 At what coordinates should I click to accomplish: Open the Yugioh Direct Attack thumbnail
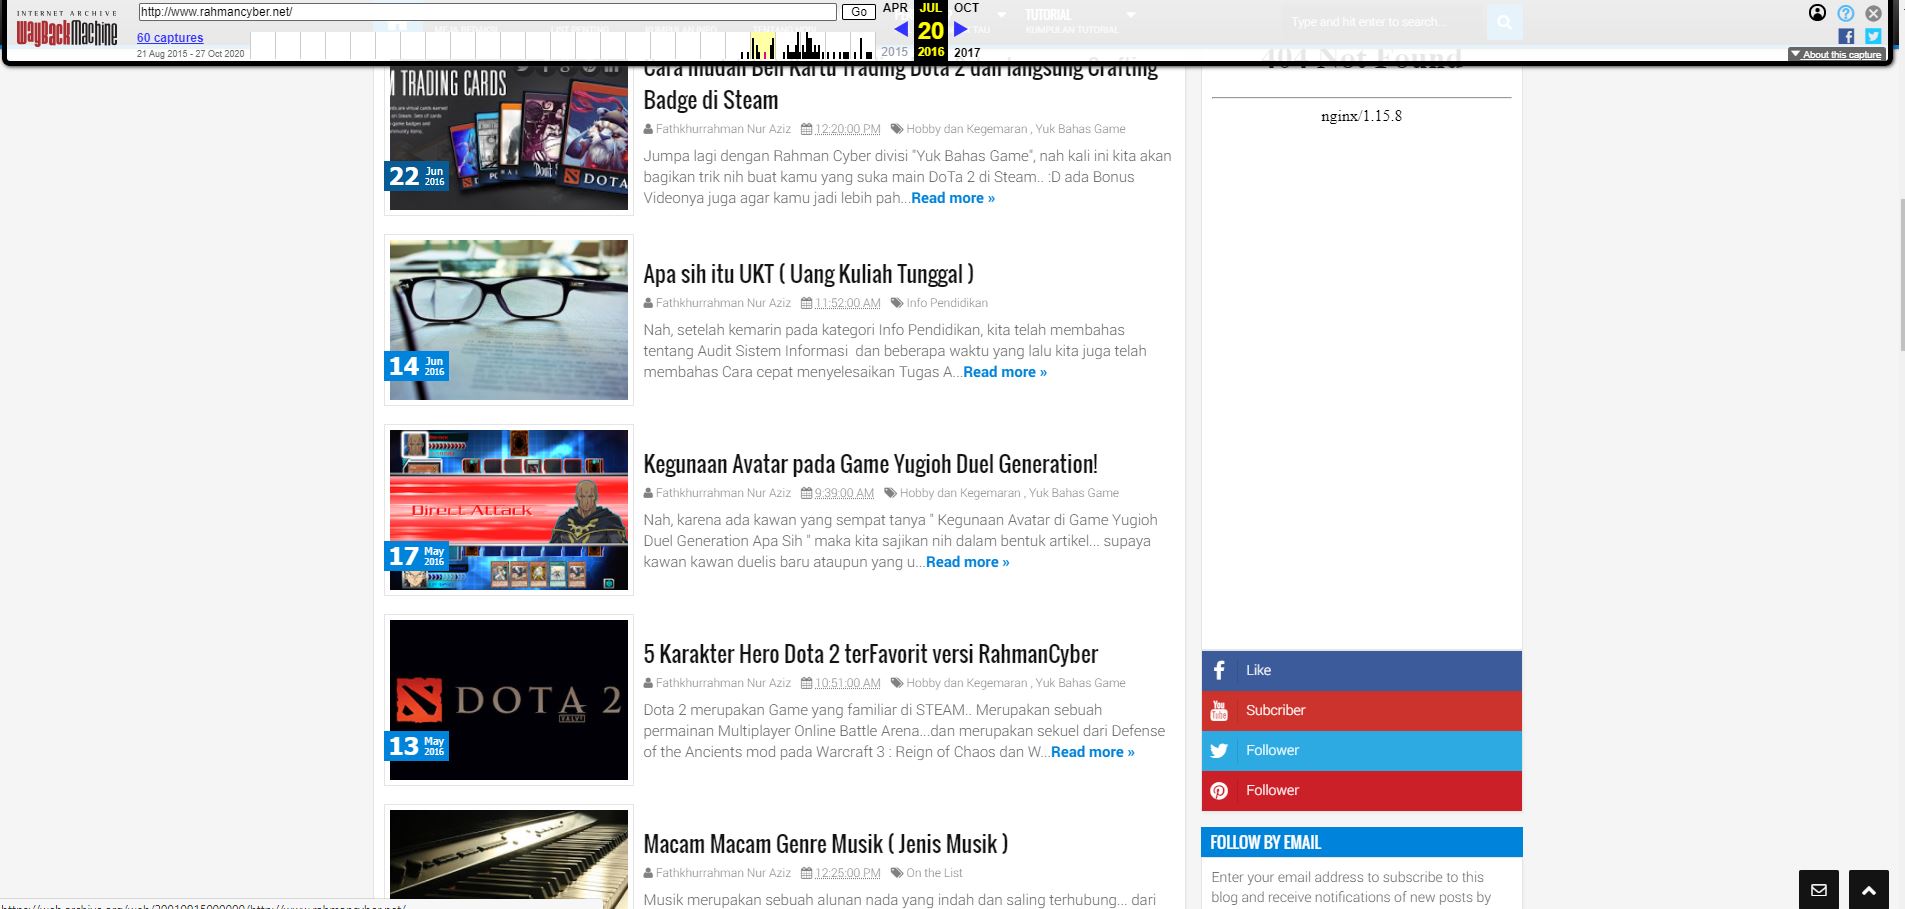click(509, 510)
